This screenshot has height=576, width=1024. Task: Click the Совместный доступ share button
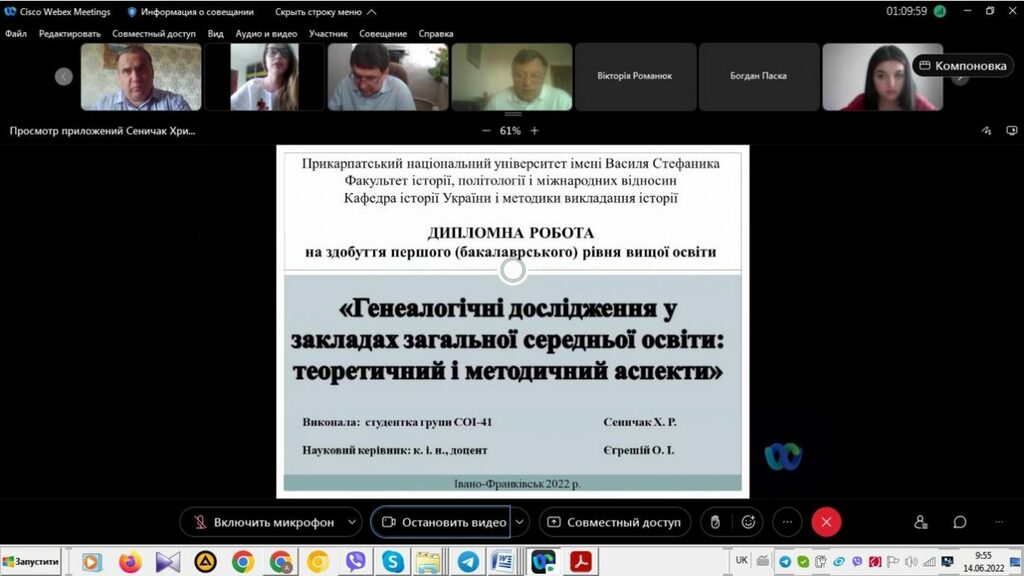click(614, 522)
